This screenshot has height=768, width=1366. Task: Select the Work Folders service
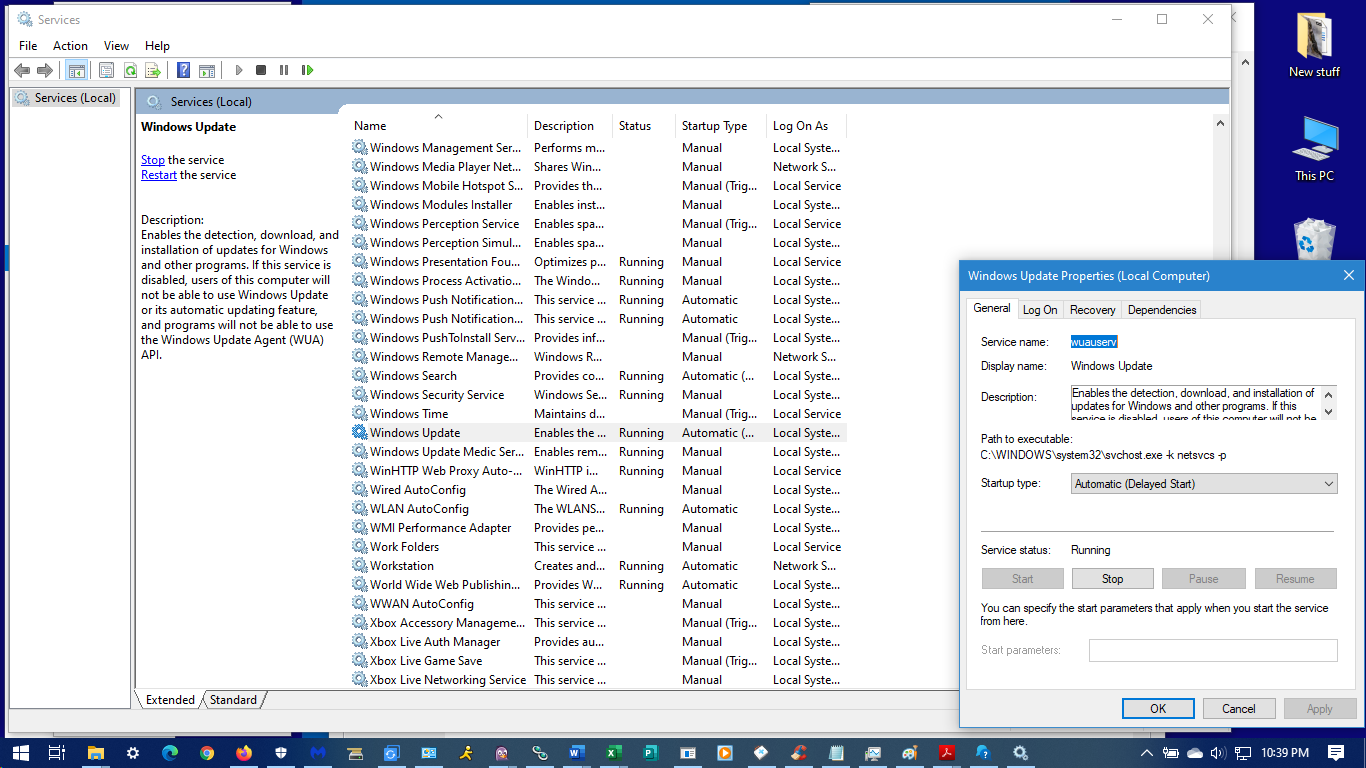pyautogui.click(x=599, y=547)
